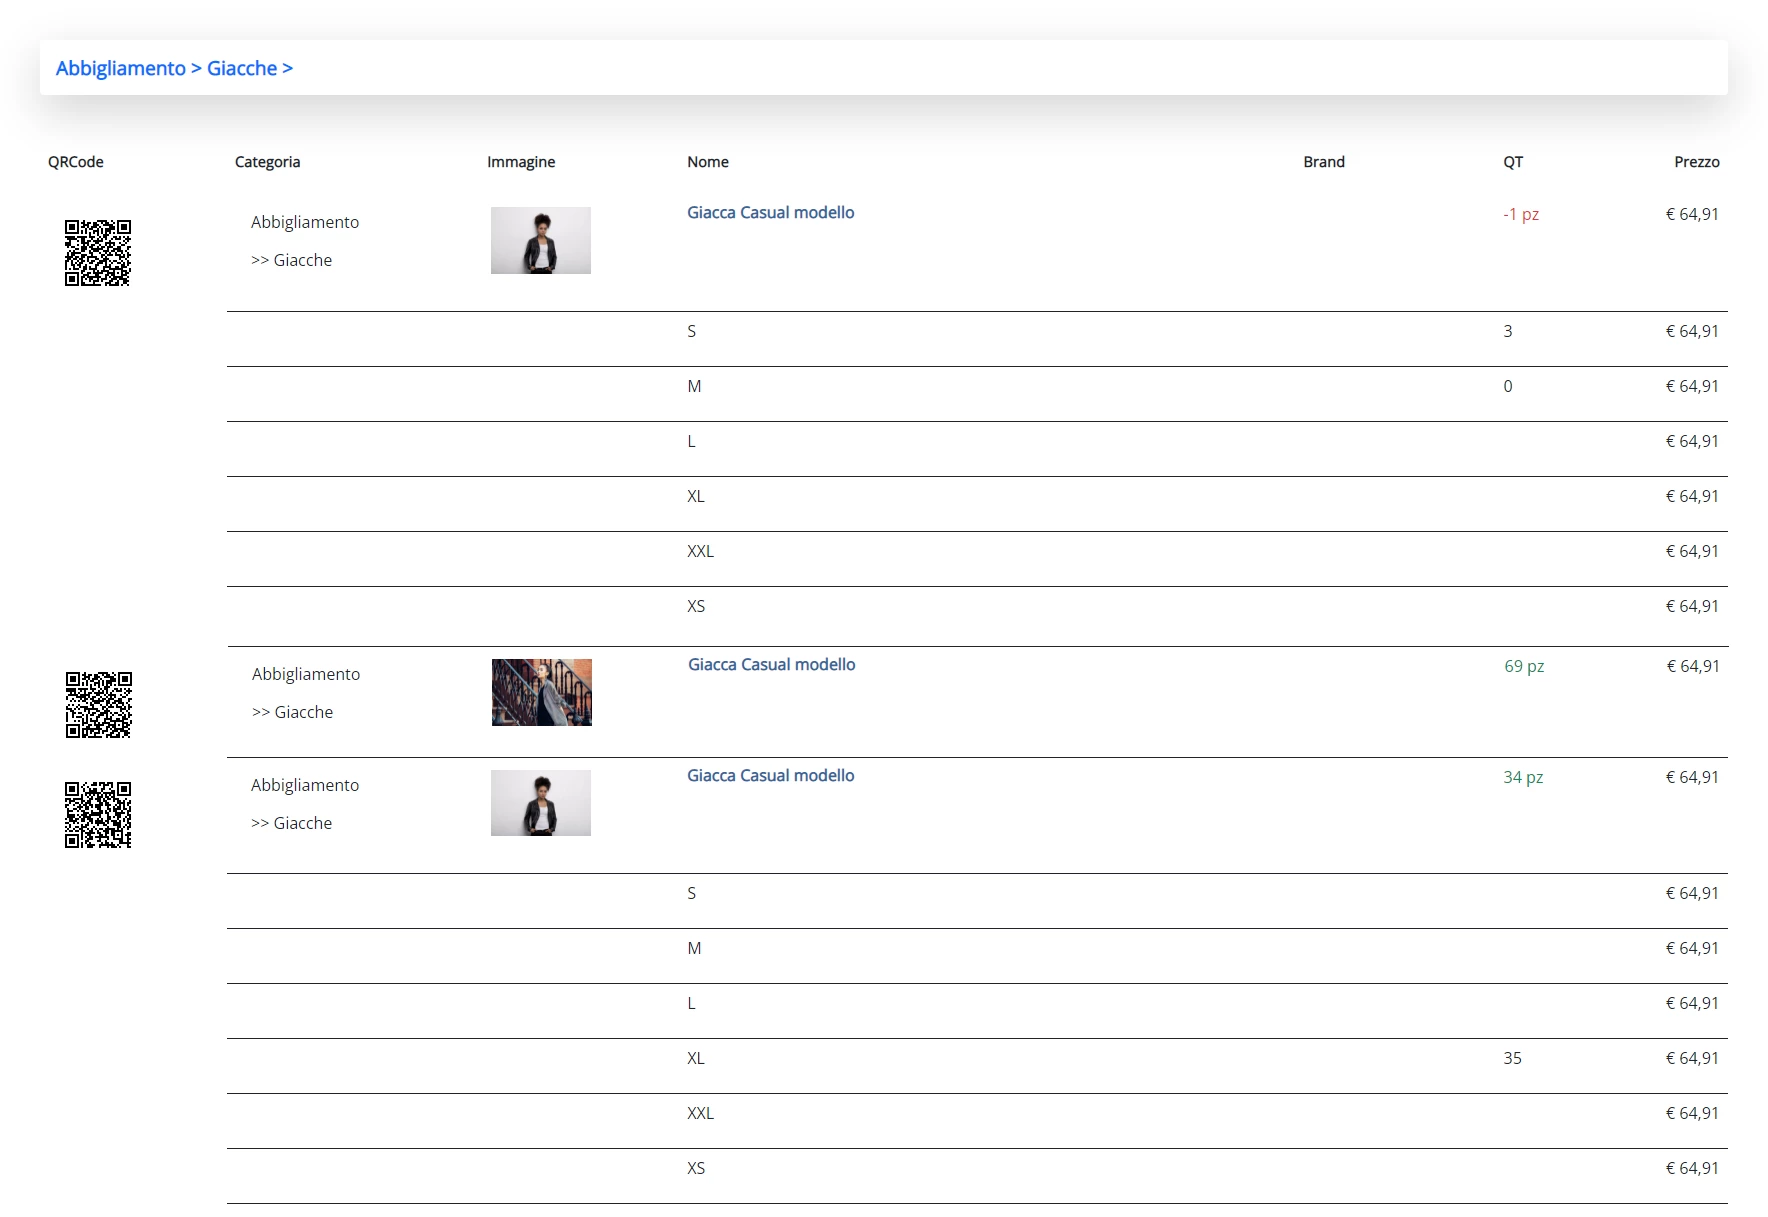Go to Abbigliamento in the breadcrumb
This screenshot has width=1768, height=1217.
coord(121,68)
